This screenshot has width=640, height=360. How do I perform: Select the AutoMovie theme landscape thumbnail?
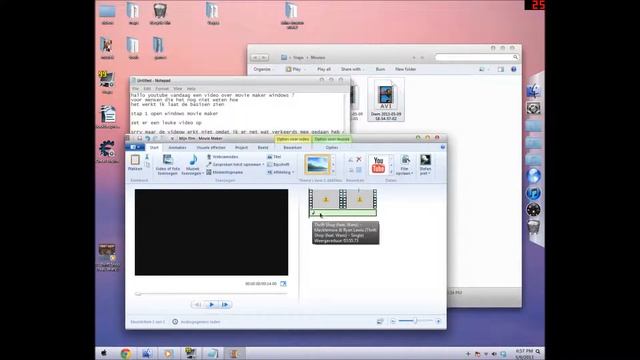pyautogui.click(x=317, y=164)
